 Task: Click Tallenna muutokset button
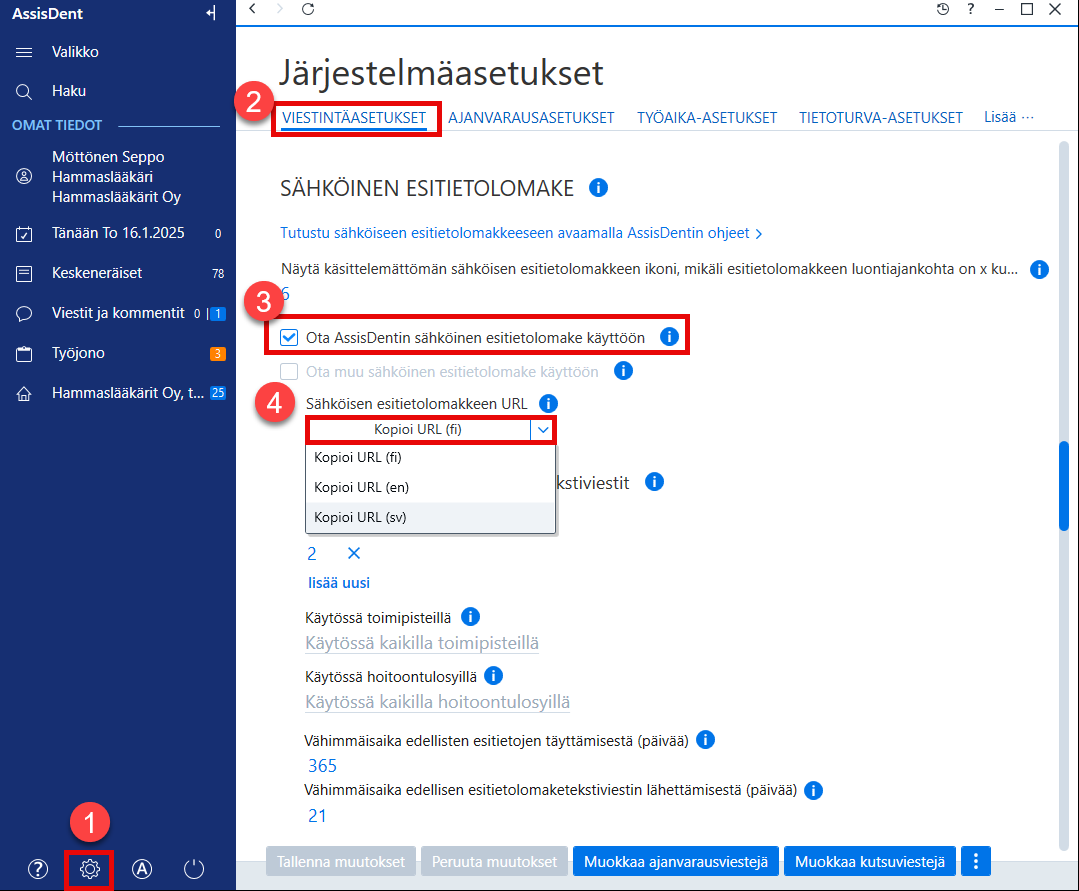pos(341,861)
